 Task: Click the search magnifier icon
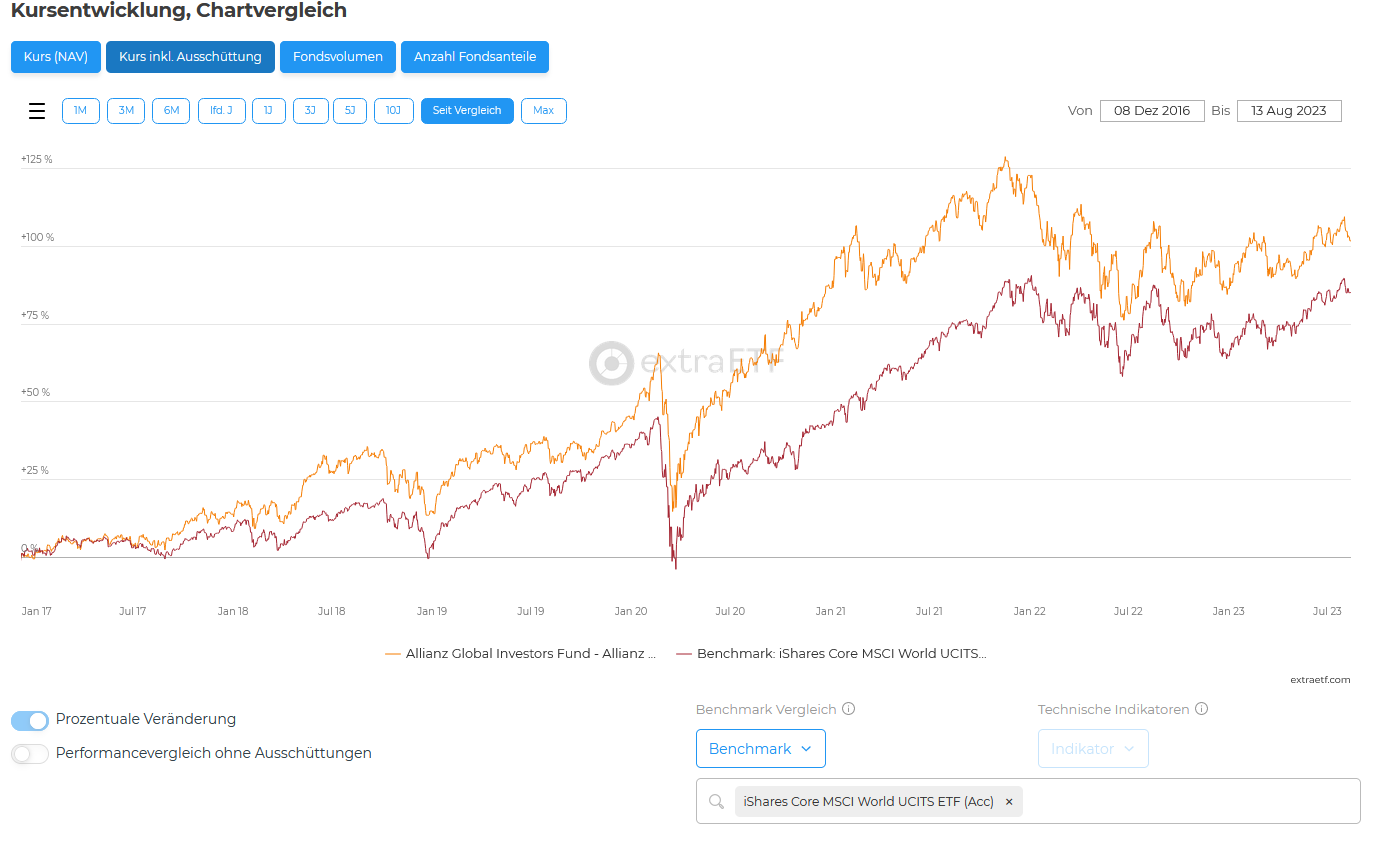[716, 802]
